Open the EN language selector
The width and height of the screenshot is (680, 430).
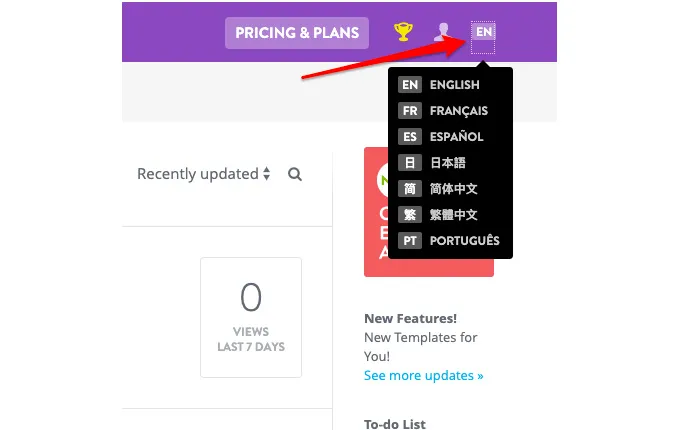(484, 32)
